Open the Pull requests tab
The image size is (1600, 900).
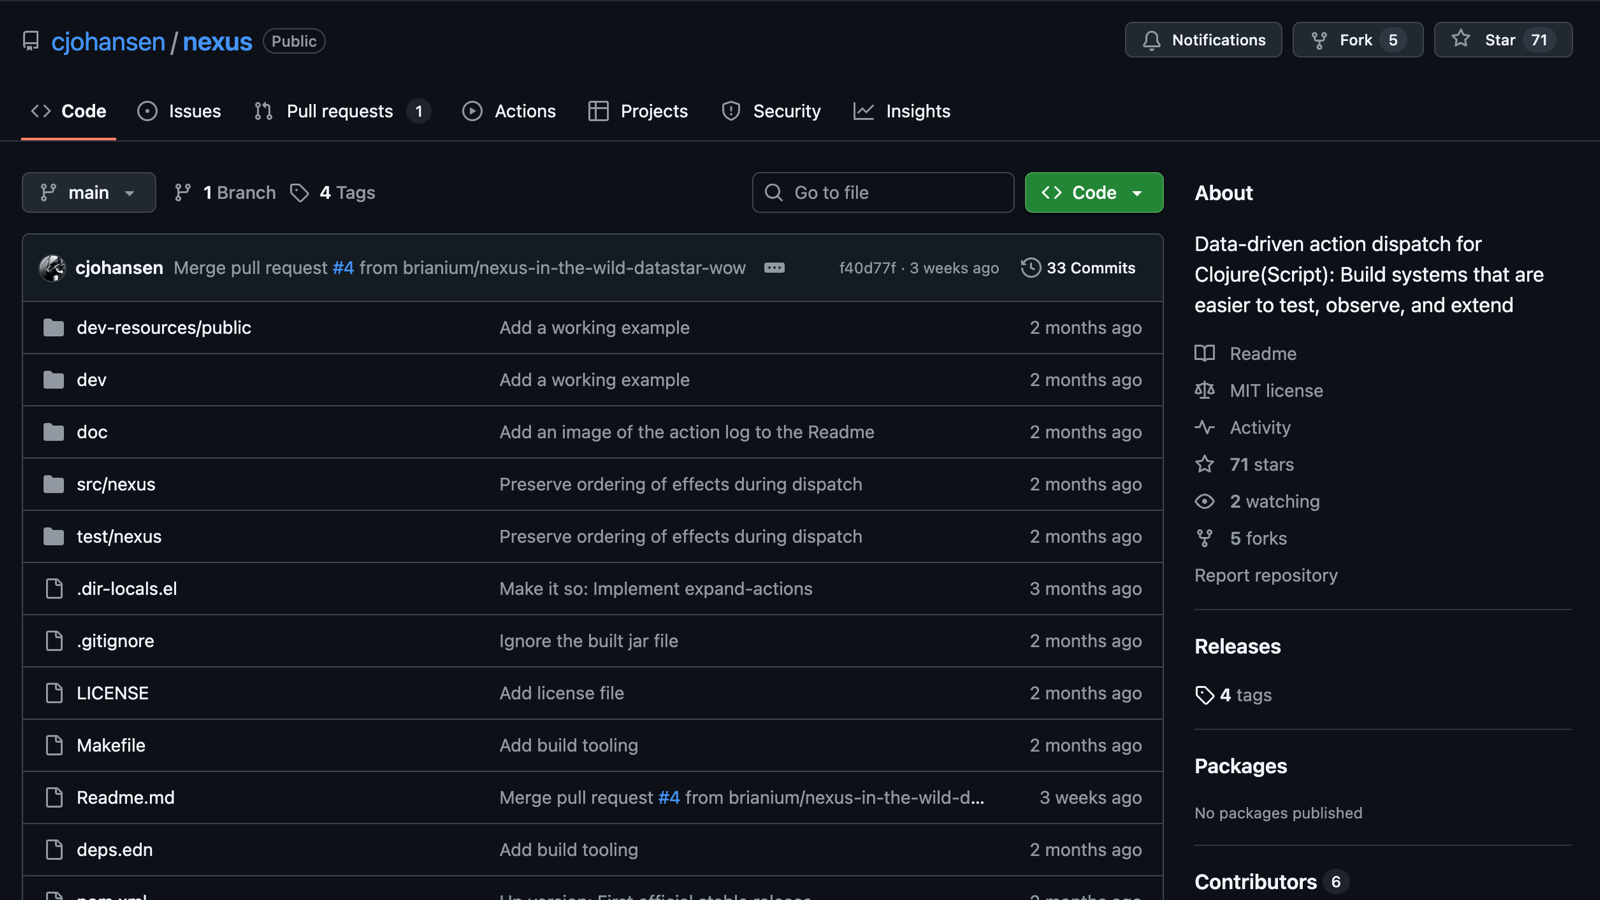coord(340,111)
